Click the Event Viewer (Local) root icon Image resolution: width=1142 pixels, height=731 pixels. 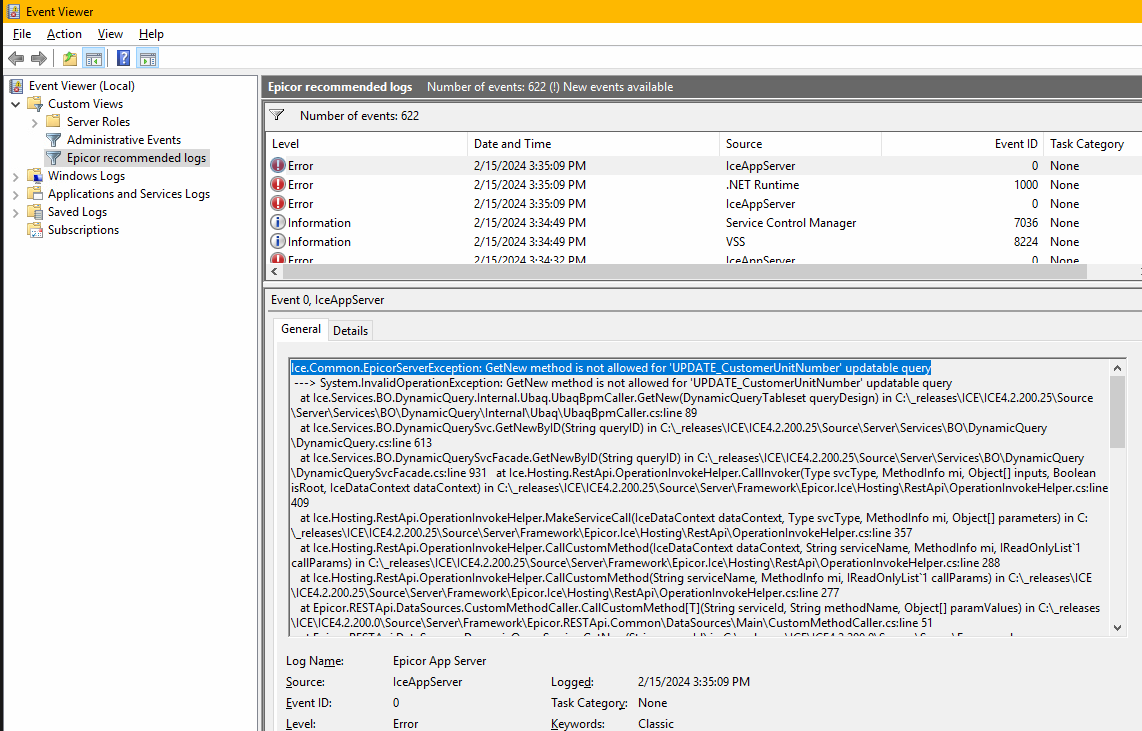[16, 86]
